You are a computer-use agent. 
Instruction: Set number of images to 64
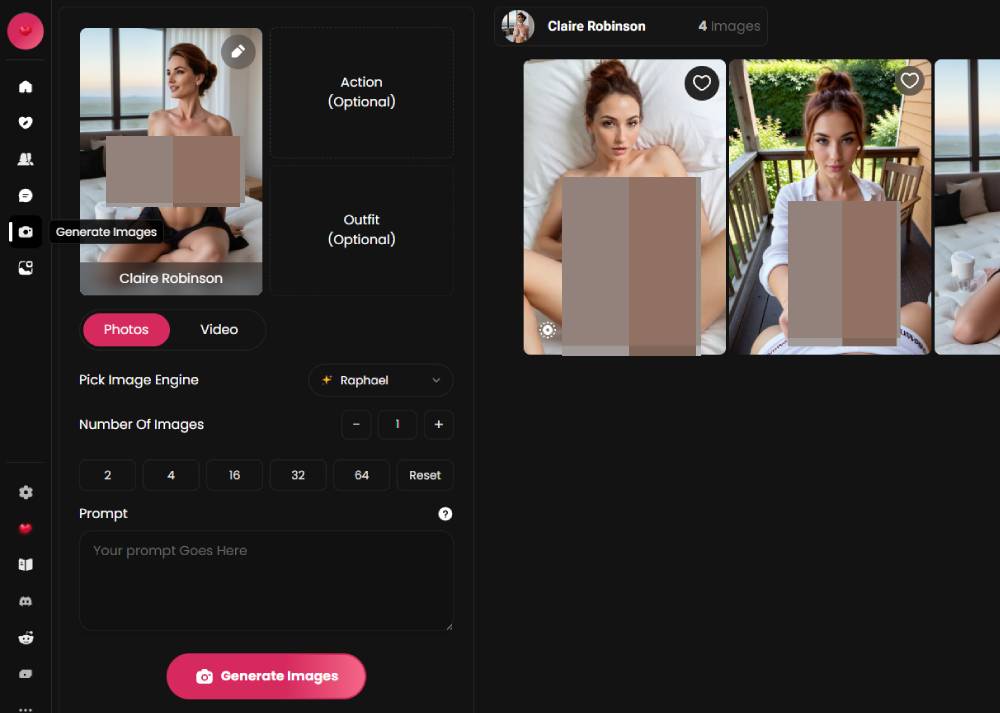362,475
